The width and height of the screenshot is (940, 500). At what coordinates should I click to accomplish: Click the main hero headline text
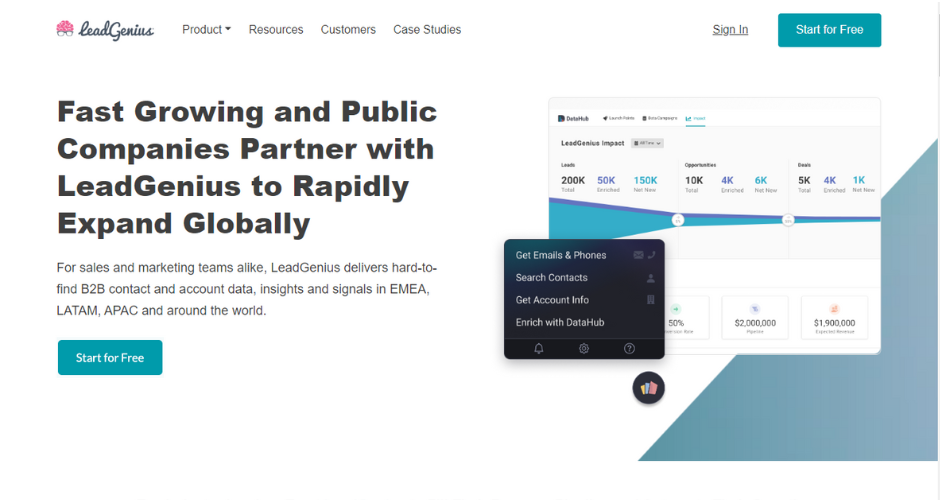click(247, 167)
